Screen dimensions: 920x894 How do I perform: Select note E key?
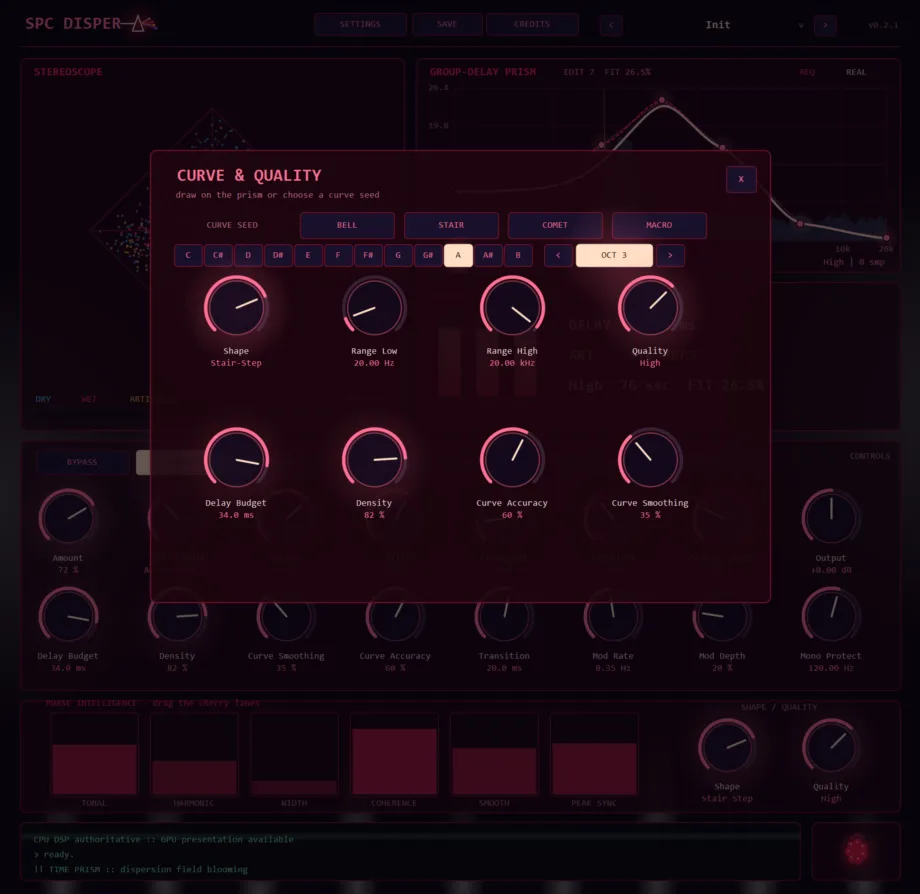click(x=308, y=255)
